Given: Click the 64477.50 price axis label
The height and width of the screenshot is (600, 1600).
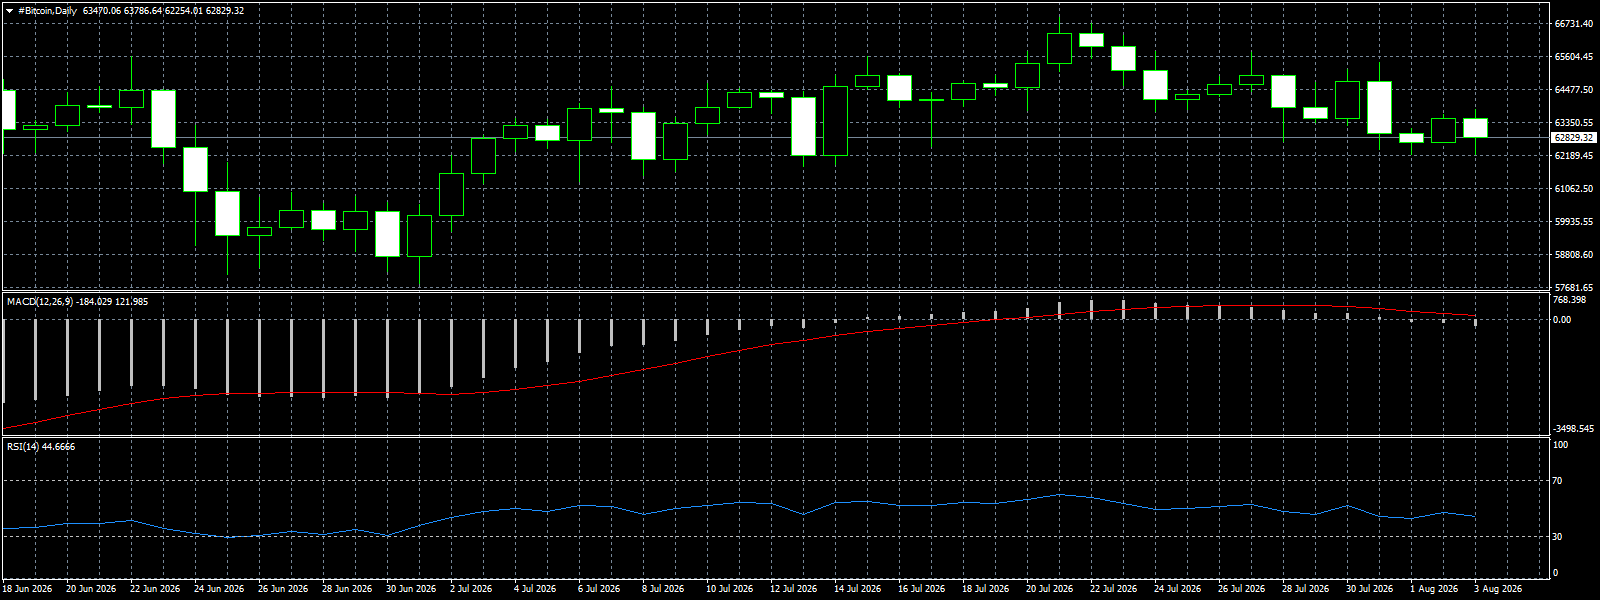Looking at the screenshot, I should click(x=1574, y=90).
